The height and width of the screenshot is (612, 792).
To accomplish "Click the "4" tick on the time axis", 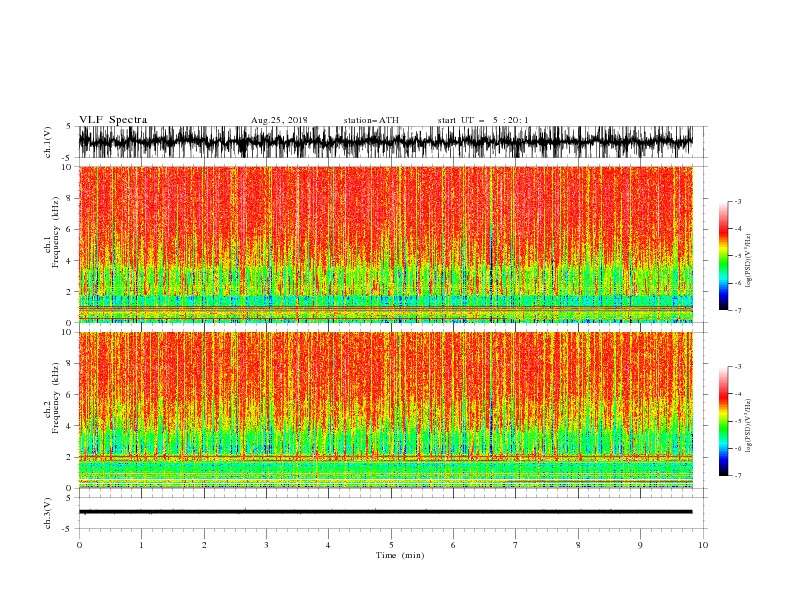I will point(328,545).
